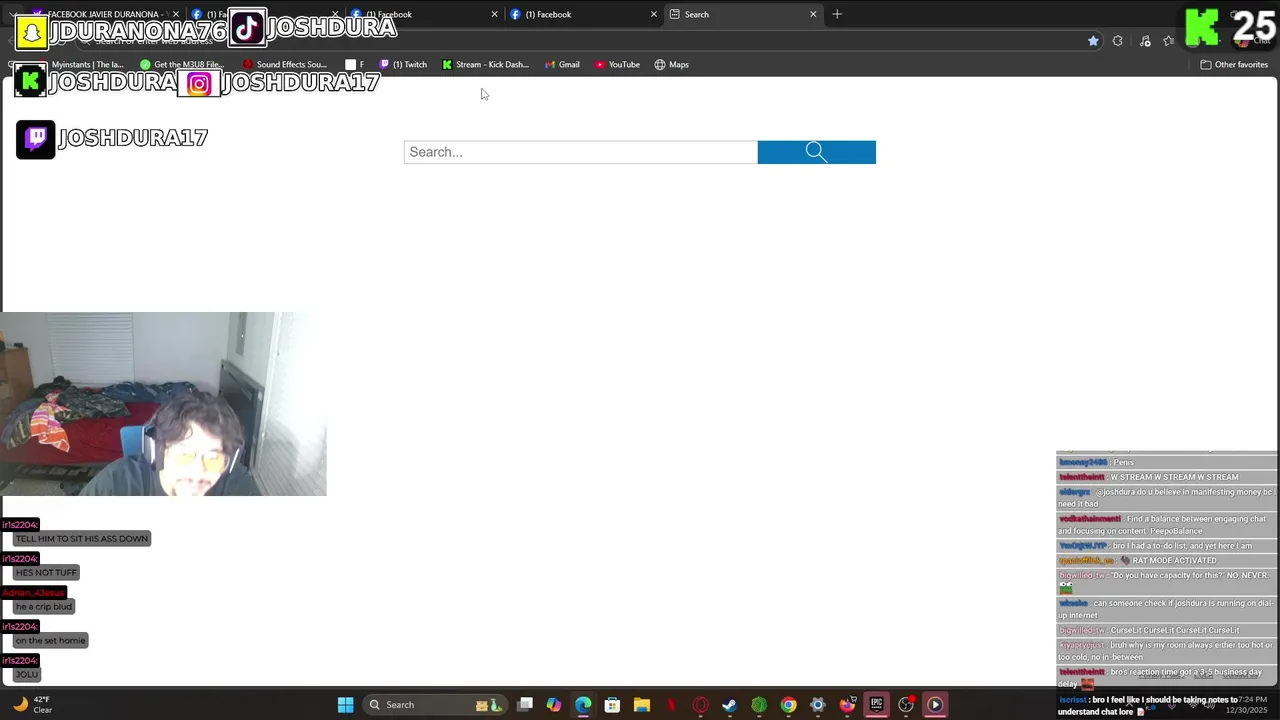Viewport: 1280px width, 720px height.
Task: Open a new browser tab with the plus button
Action: coord(837,14)
